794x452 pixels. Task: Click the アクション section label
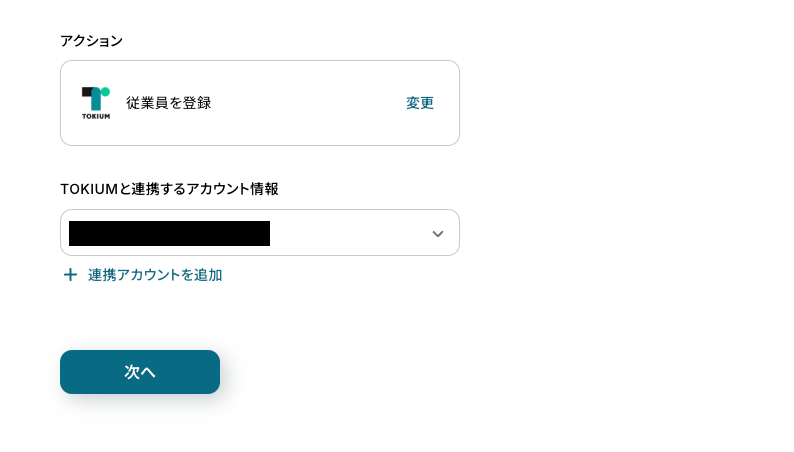(x=91, y=41)
